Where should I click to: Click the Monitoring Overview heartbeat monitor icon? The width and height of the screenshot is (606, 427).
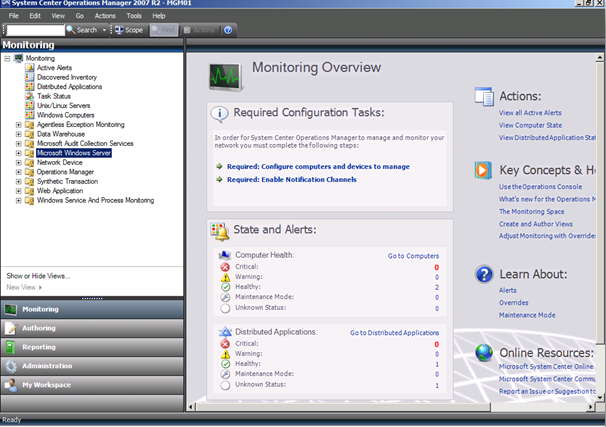tap(225, 77)
